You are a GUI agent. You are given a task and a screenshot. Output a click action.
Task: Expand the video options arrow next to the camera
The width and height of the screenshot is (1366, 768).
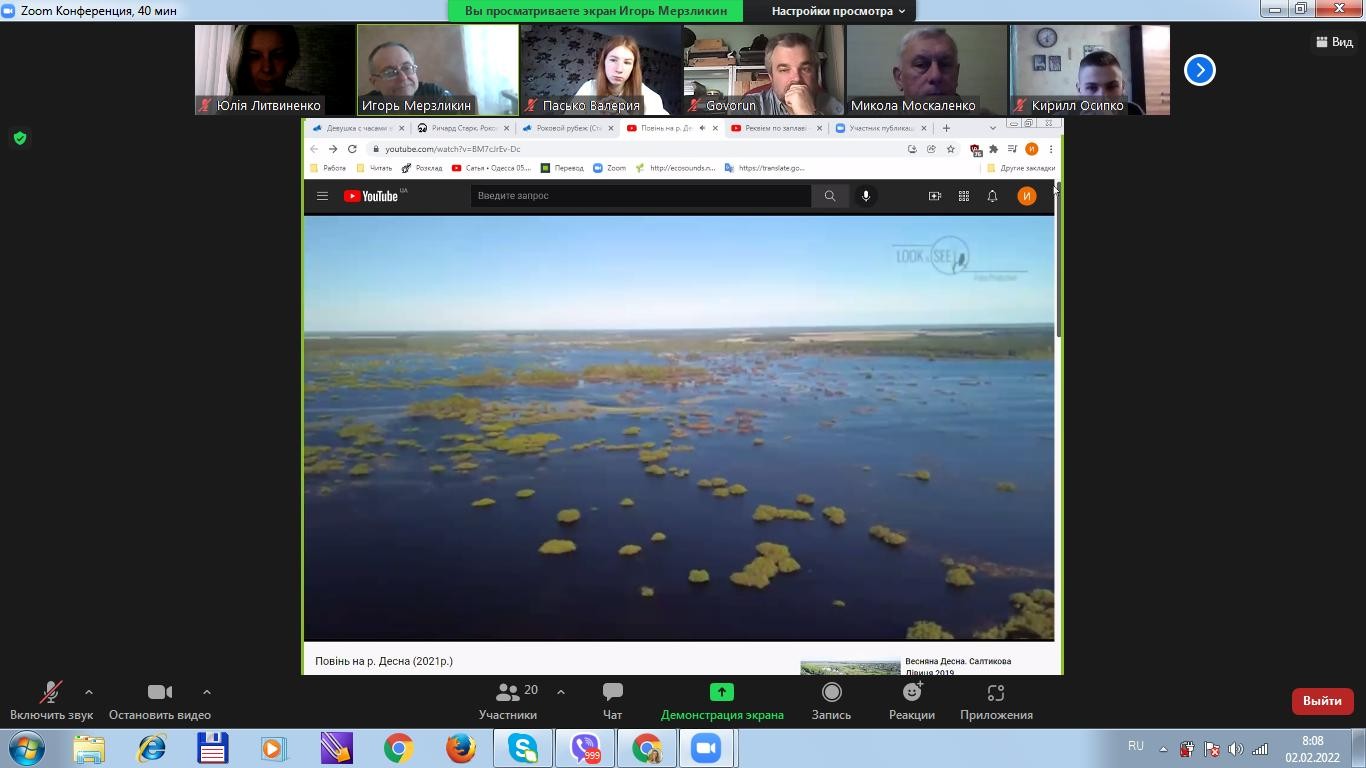click(207, 691)
